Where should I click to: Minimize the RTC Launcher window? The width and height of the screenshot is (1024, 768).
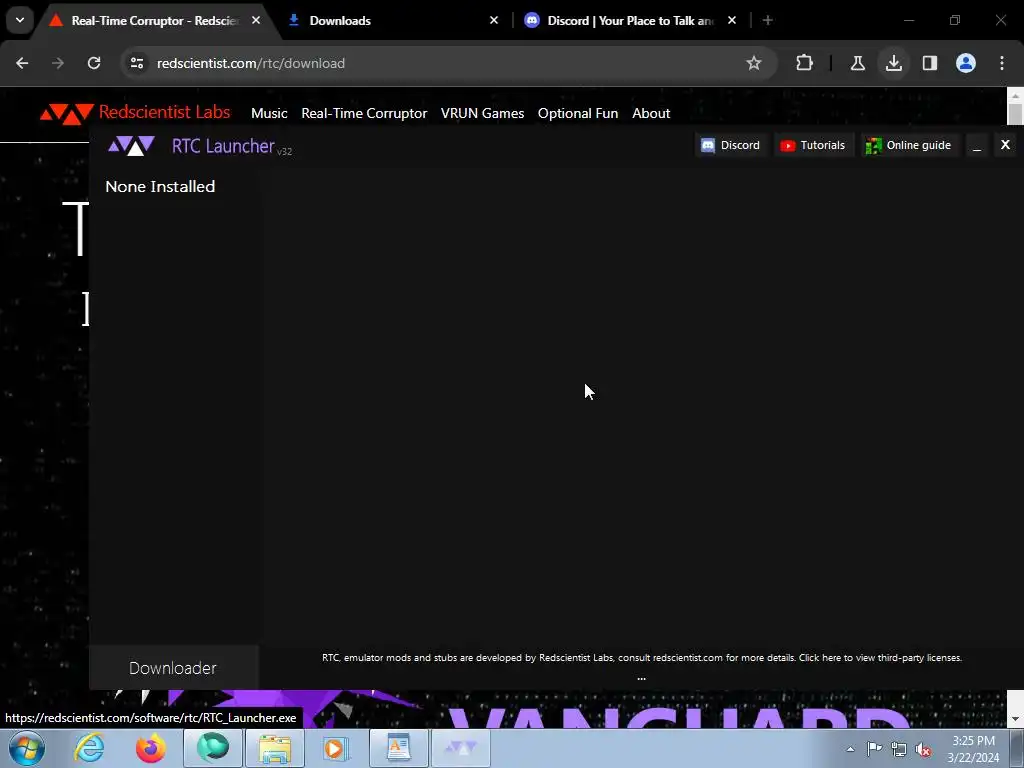tap(976, 145)
